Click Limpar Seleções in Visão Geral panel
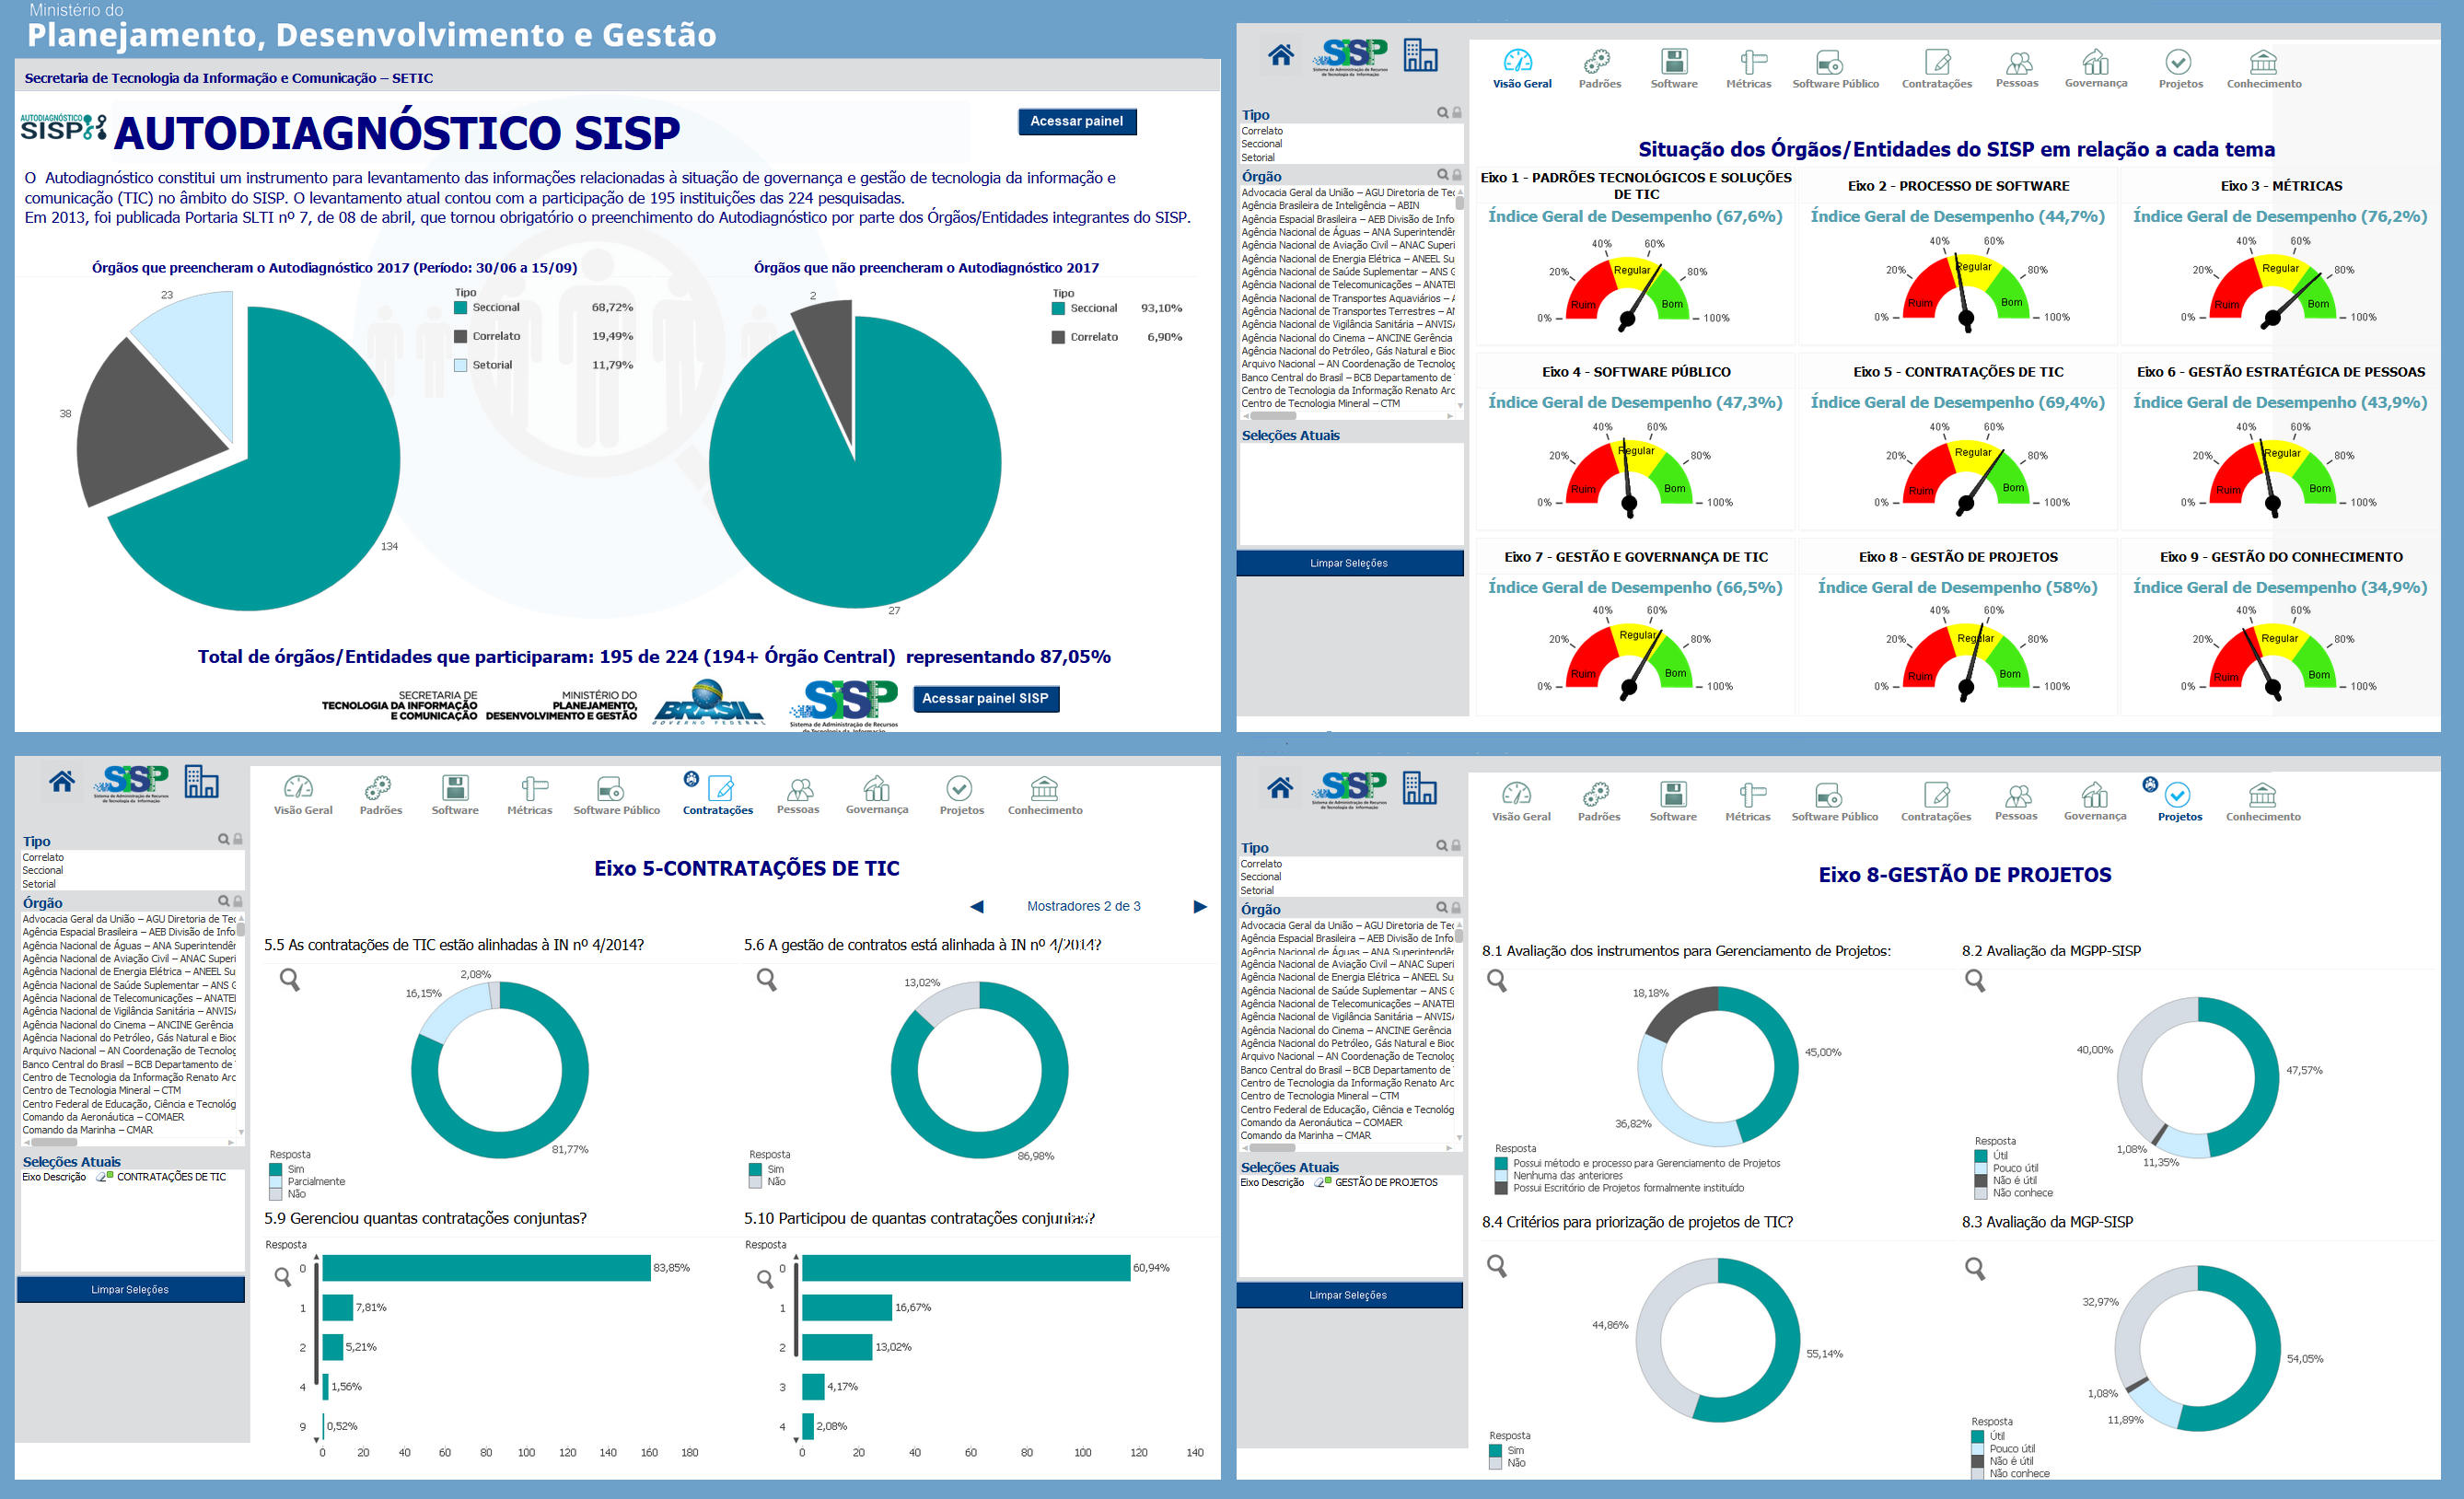Image resolution: width=2464 pixels, height=1499 pixels. pyautogui.click(x=1349, y=563)
